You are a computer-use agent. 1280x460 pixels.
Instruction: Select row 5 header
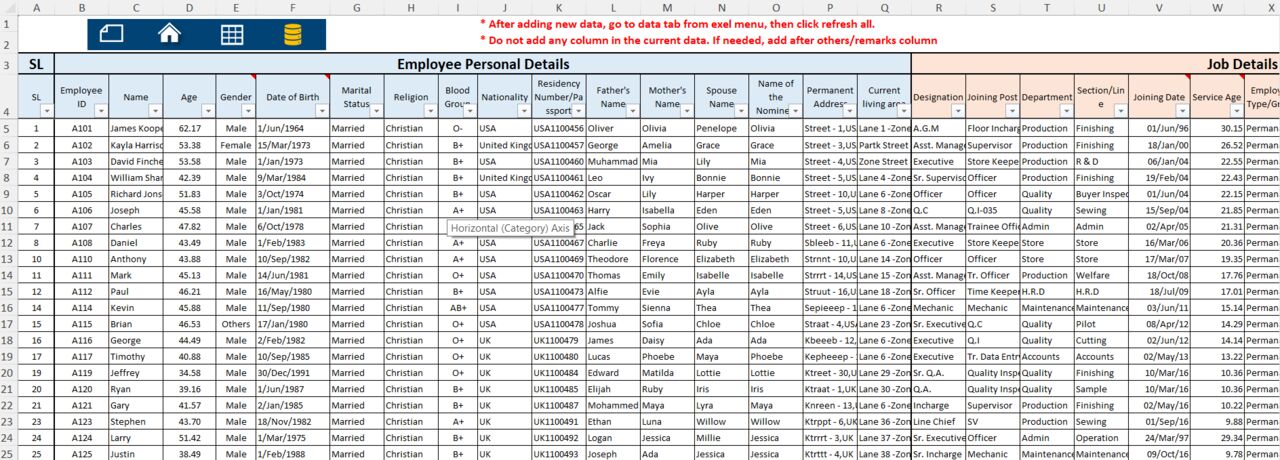[x=9, y=128]
